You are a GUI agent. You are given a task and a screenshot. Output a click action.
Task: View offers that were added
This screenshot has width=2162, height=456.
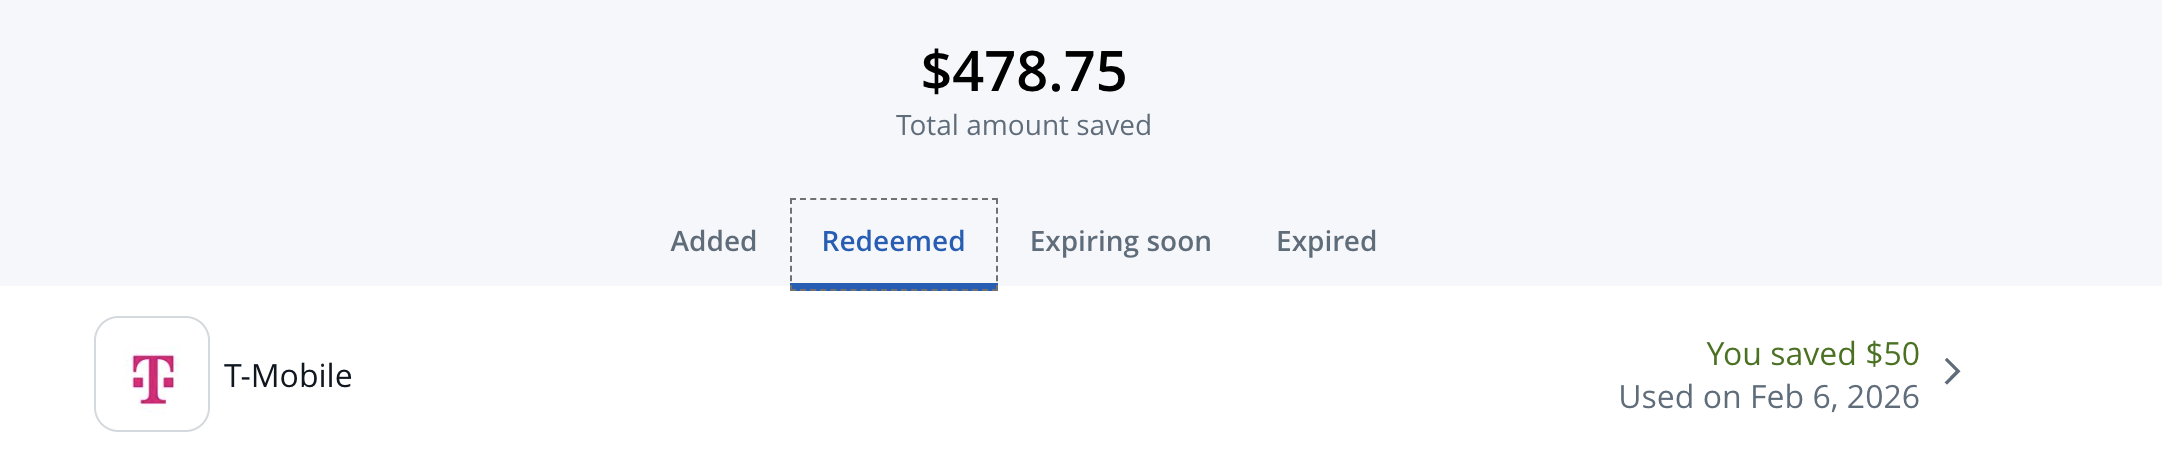(x=713, y=241)
